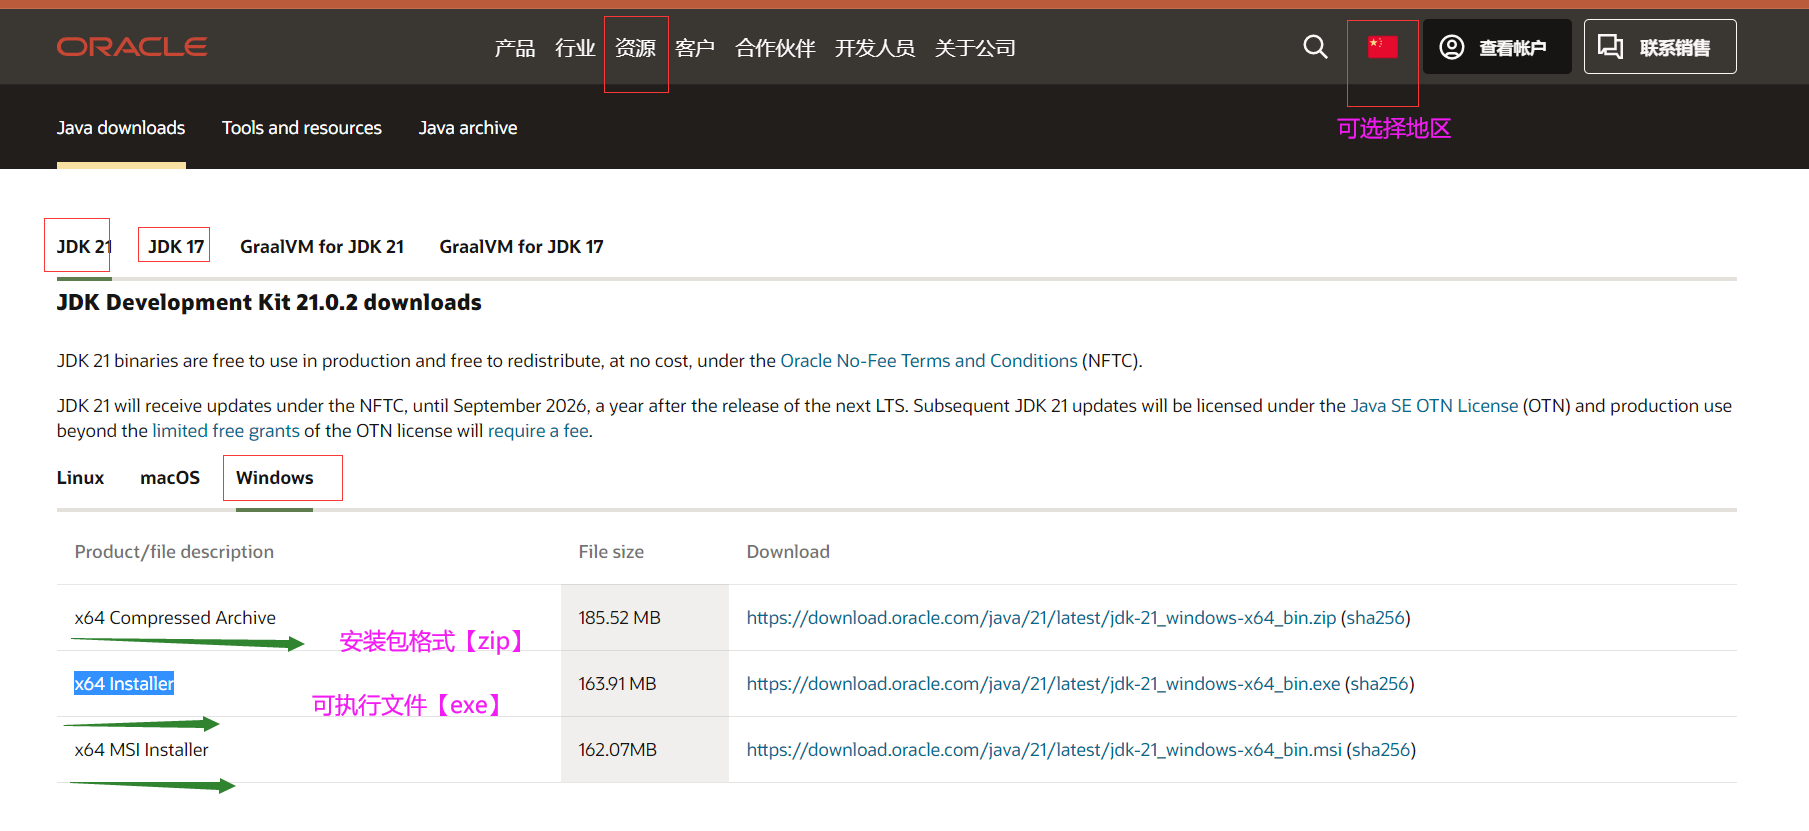
Task: Open the 开发人员 menu
Action: (875, 48)
